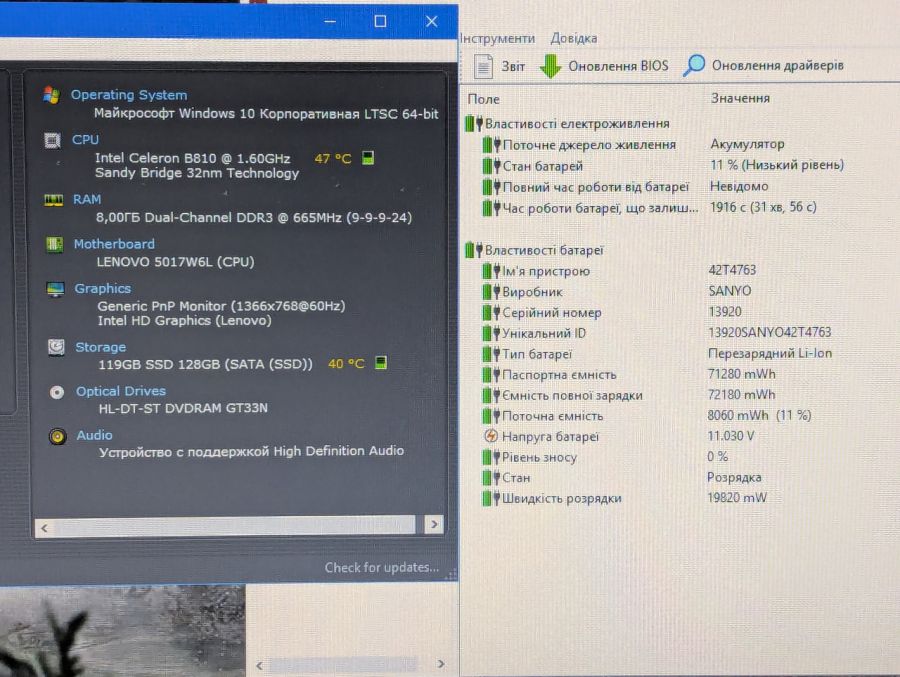900x677 pixels.
Task: Select the Ім'я пристрою row
Action: point(619,271)
